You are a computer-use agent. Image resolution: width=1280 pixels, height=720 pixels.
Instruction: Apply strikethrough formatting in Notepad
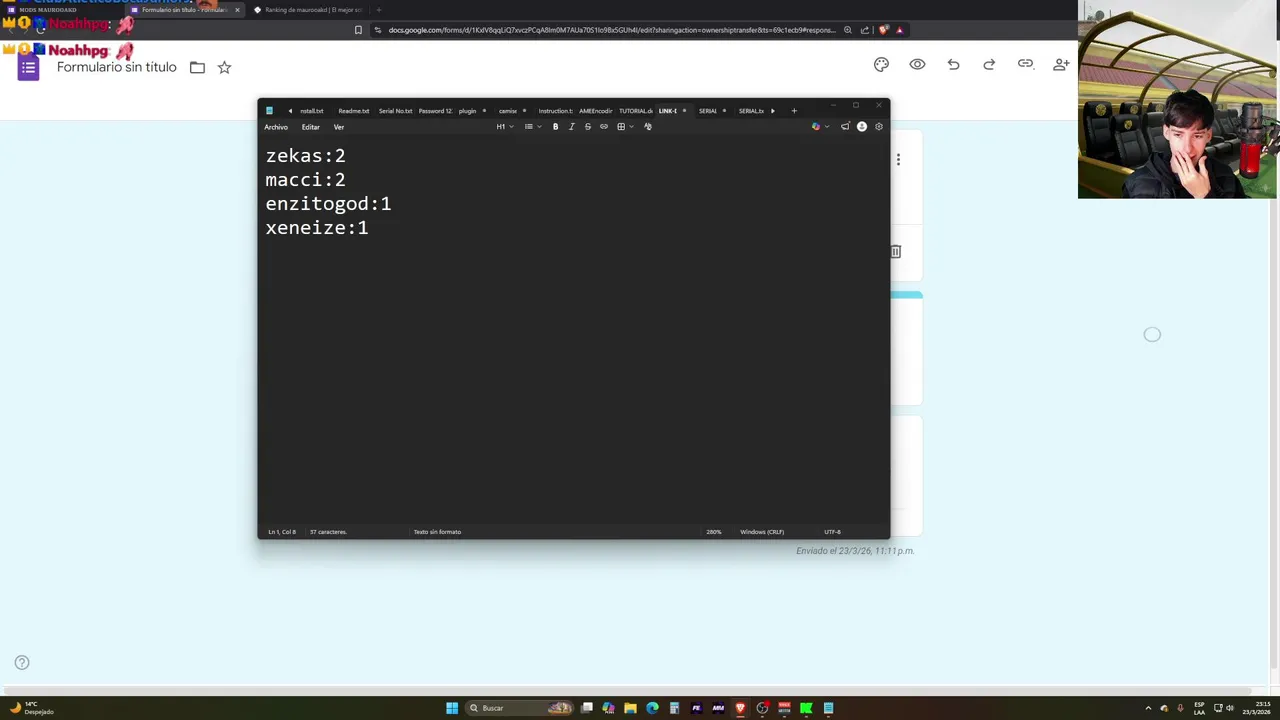[x=587, y=127]
